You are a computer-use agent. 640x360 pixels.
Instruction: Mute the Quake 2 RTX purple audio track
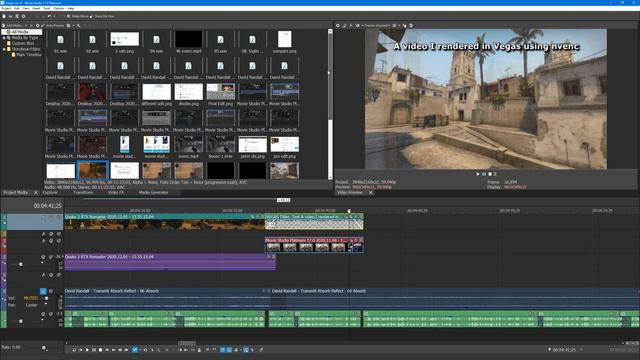click(43, 257)
